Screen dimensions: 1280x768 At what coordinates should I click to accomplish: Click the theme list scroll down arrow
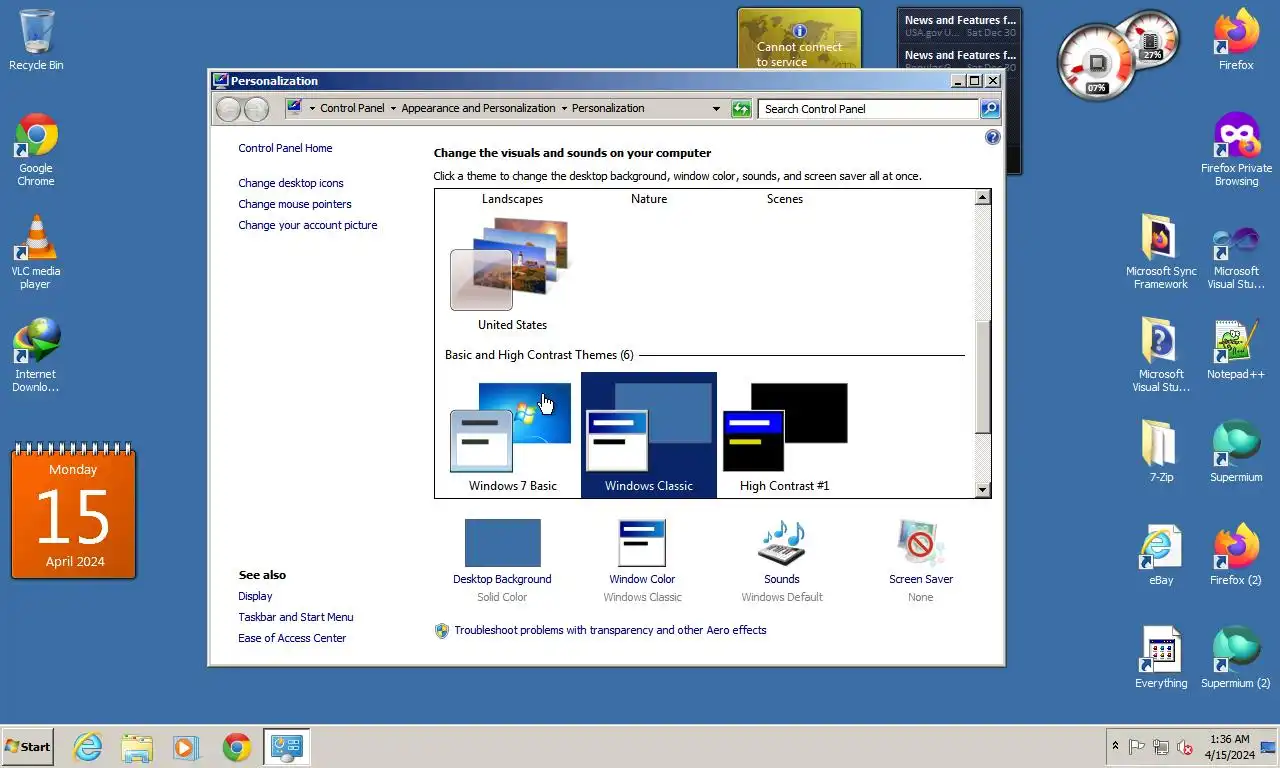(x=982, y=489)
